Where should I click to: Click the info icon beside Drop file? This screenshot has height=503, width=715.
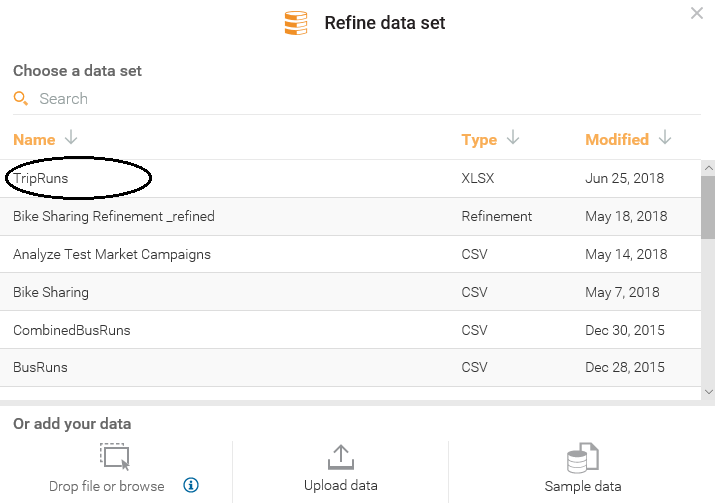(191, 486)
